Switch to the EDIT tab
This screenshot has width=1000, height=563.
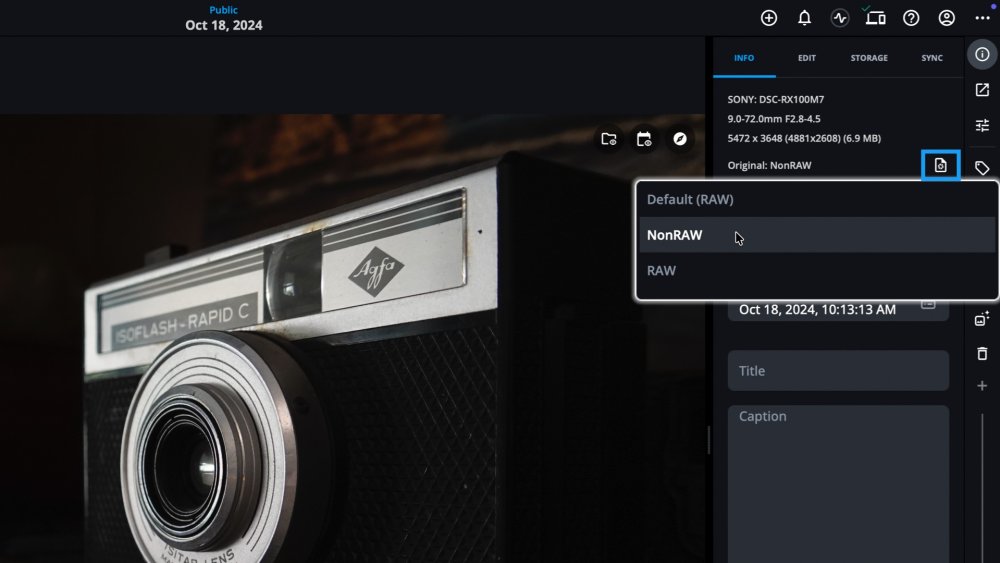807,58
